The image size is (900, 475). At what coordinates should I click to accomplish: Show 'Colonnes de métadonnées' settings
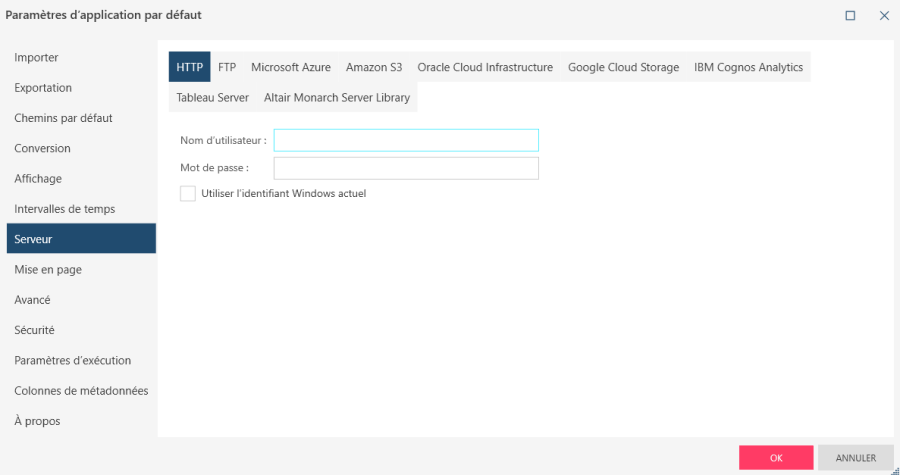click(81, 391)
